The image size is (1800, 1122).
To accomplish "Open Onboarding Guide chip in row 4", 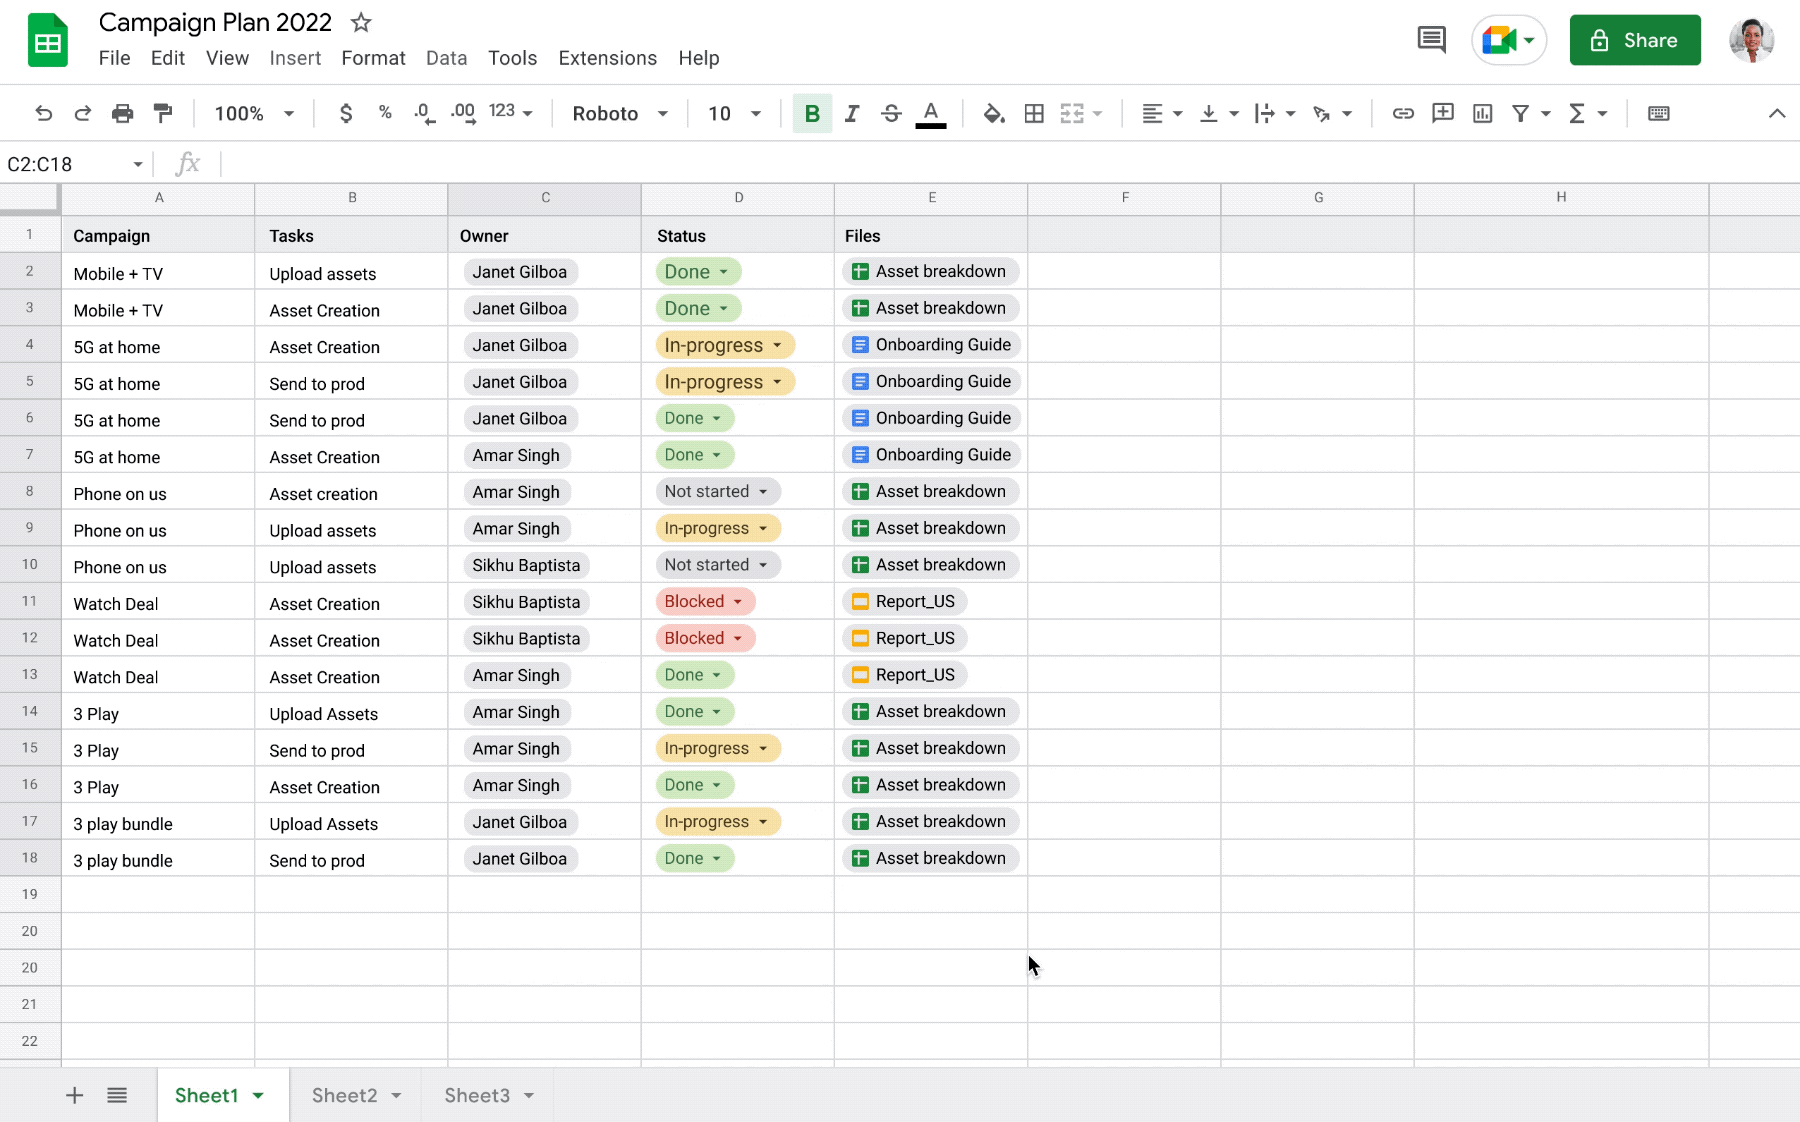I will coord(931,345).
